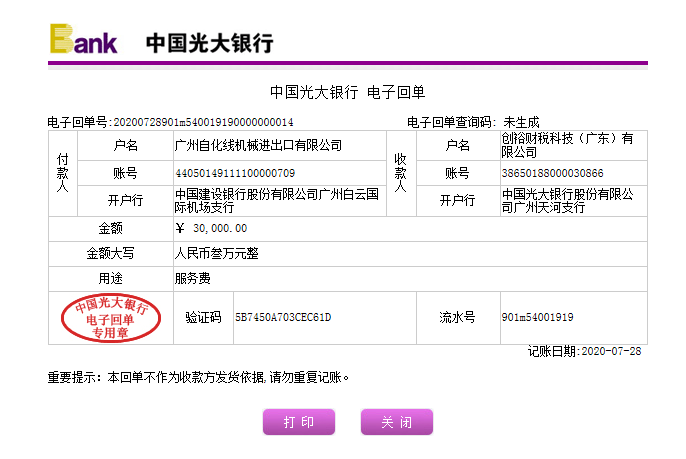
Task: Select receipt number 20200728901m540019190000000014
Action: tap(203, 122)
